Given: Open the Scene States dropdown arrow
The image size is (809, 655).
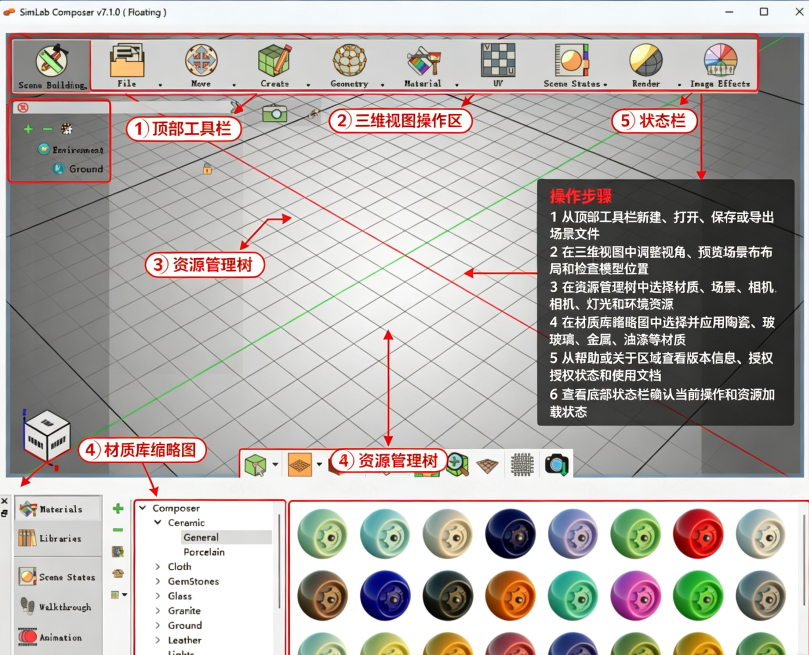Looking at the screenshot, I should (605, 85).
